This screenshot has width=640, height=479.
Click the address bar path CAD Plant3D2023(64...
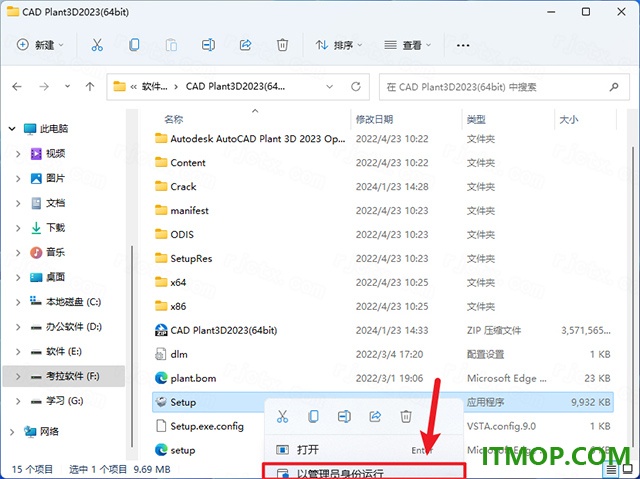(x=235, y=86)
